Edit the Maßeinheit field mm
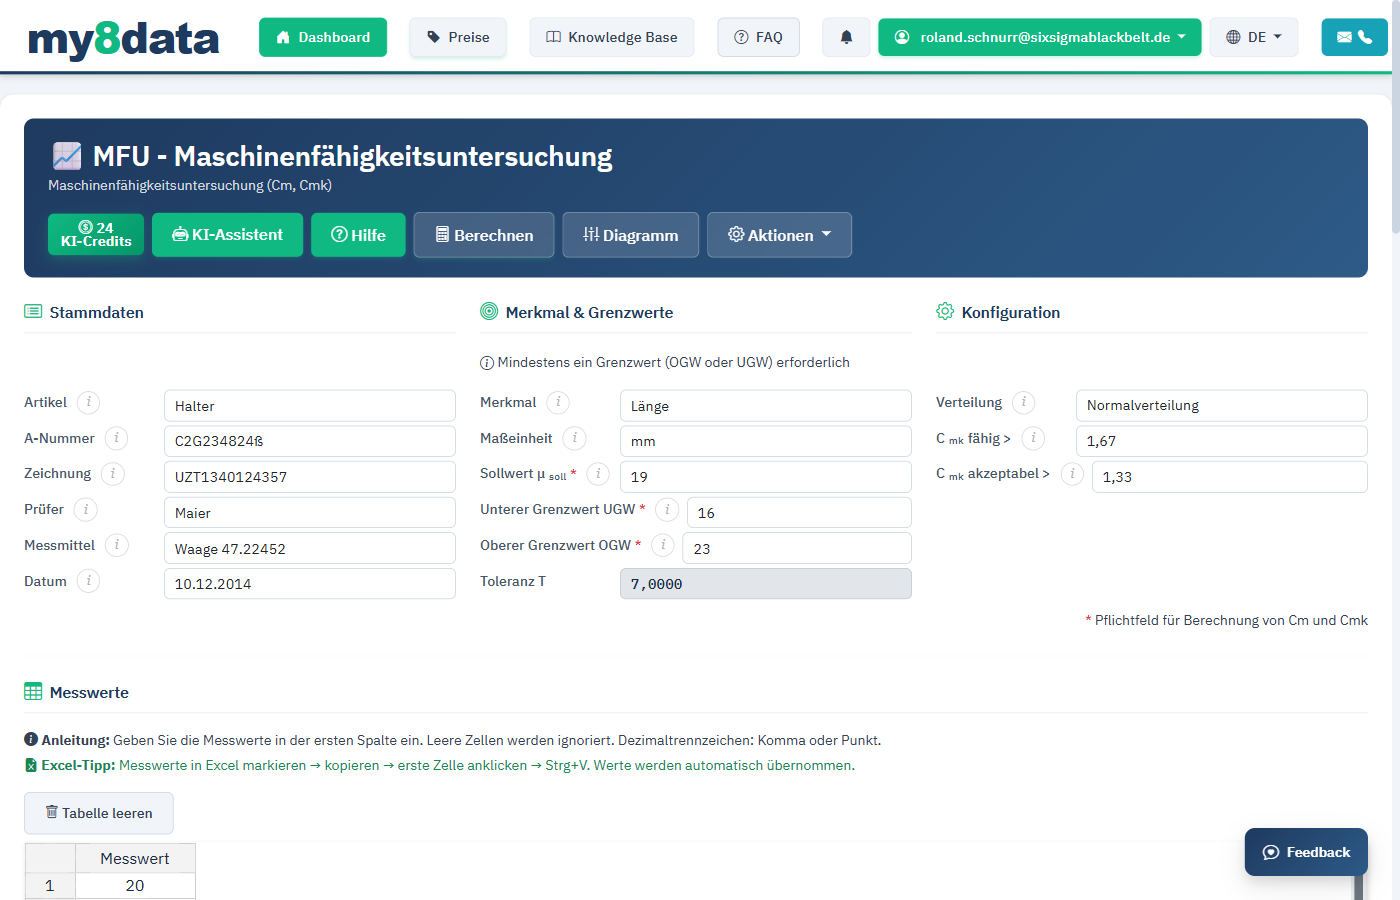Image resolution: width=1400 pixels, height=900 pixels. pyautogui.click(x=765, y=441)
